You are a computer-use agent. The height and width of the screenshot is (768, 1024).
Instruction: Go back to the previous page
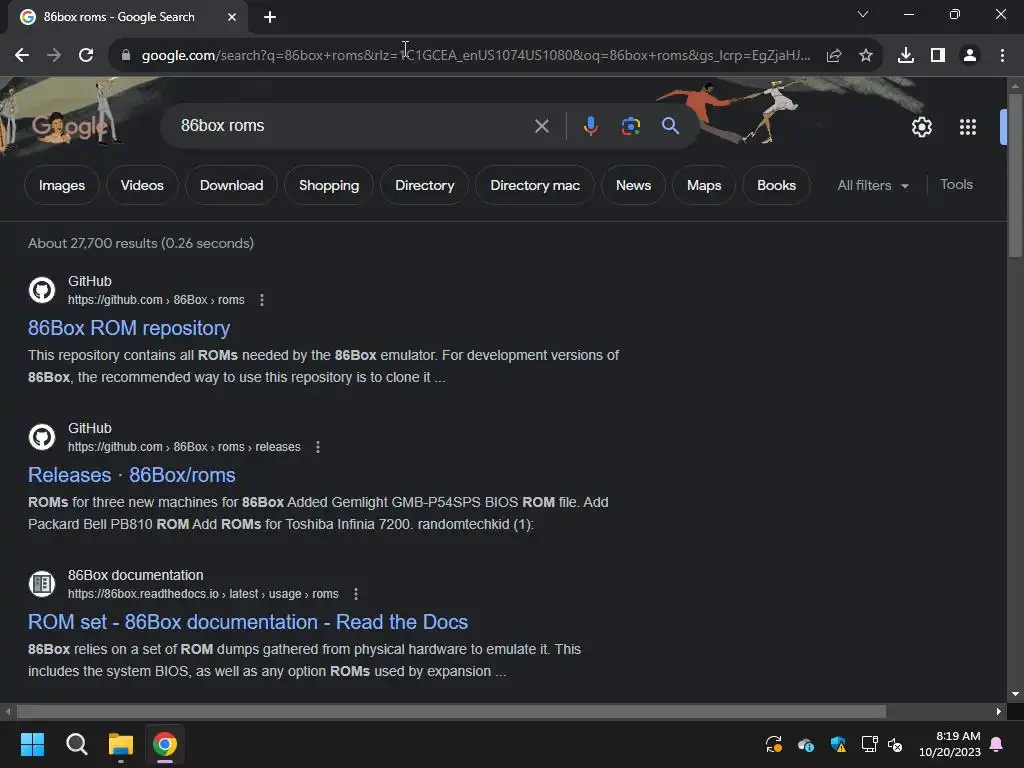[x=22, y=56]
